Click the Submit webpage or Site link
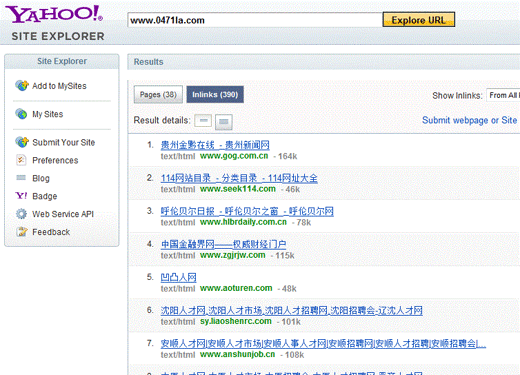This screenshot has width=520, height=375. click(x=469, y=120)
